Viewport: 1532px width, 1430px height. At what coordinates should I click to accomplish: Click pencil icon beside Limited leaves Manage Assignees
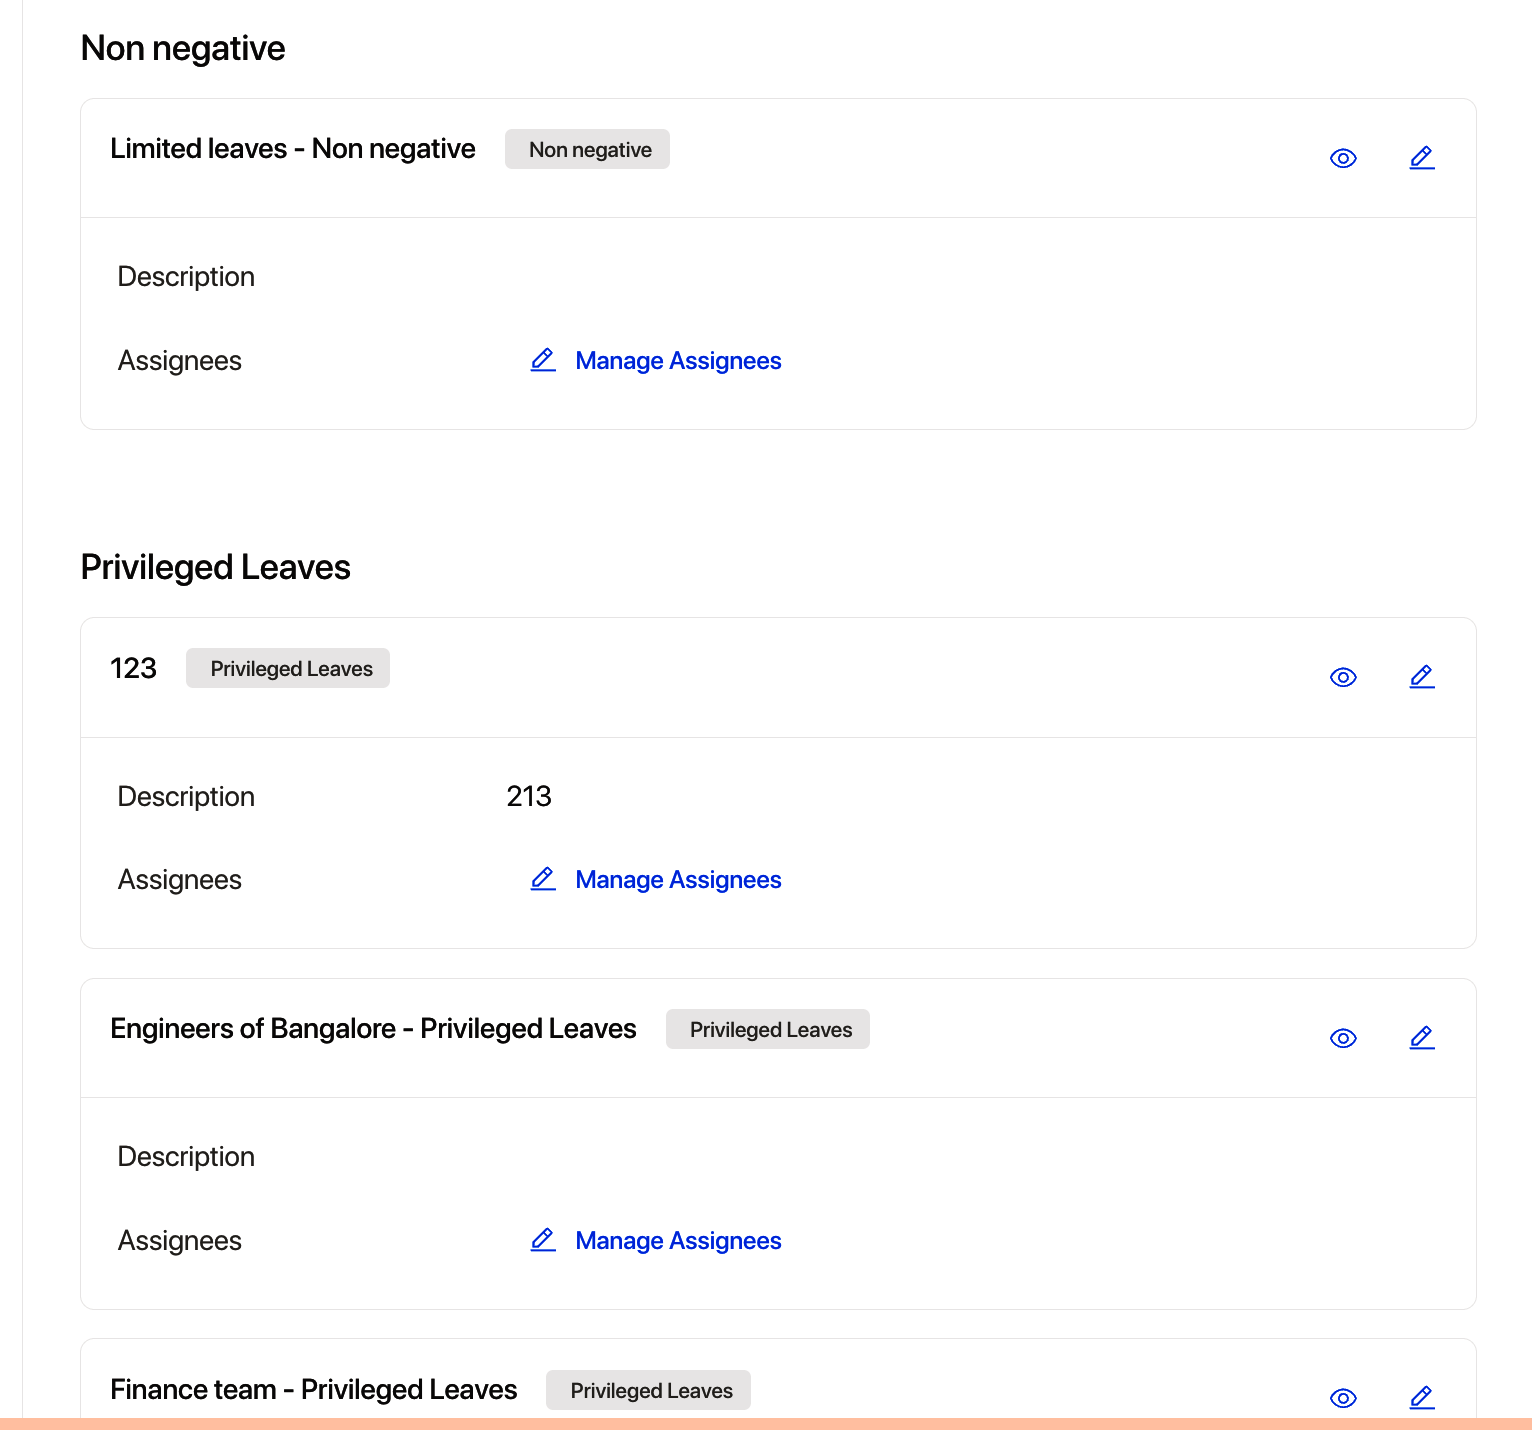point(543,360)
